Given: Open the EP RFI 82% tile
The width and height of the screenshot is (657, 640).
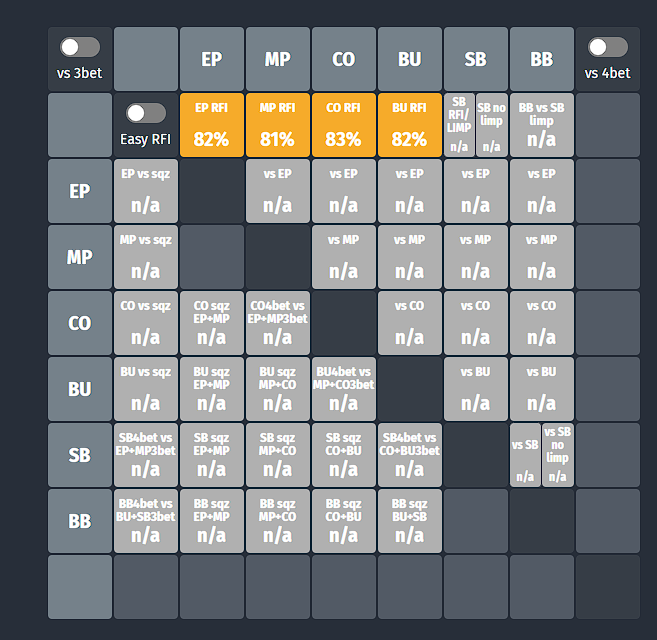Looking at the screenshot, I should point(212,125).
